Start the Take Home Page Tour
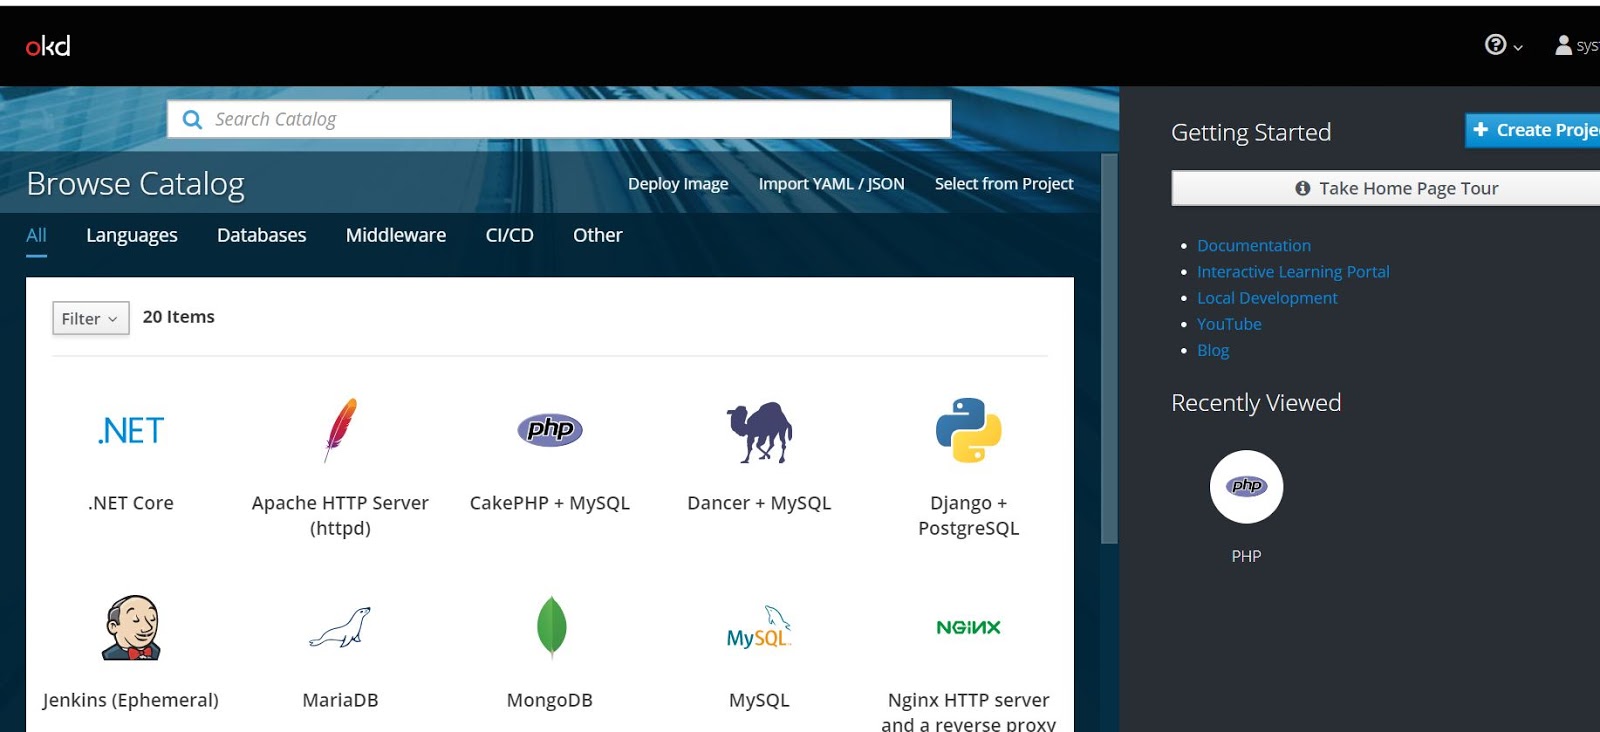 click(1386, 188)
